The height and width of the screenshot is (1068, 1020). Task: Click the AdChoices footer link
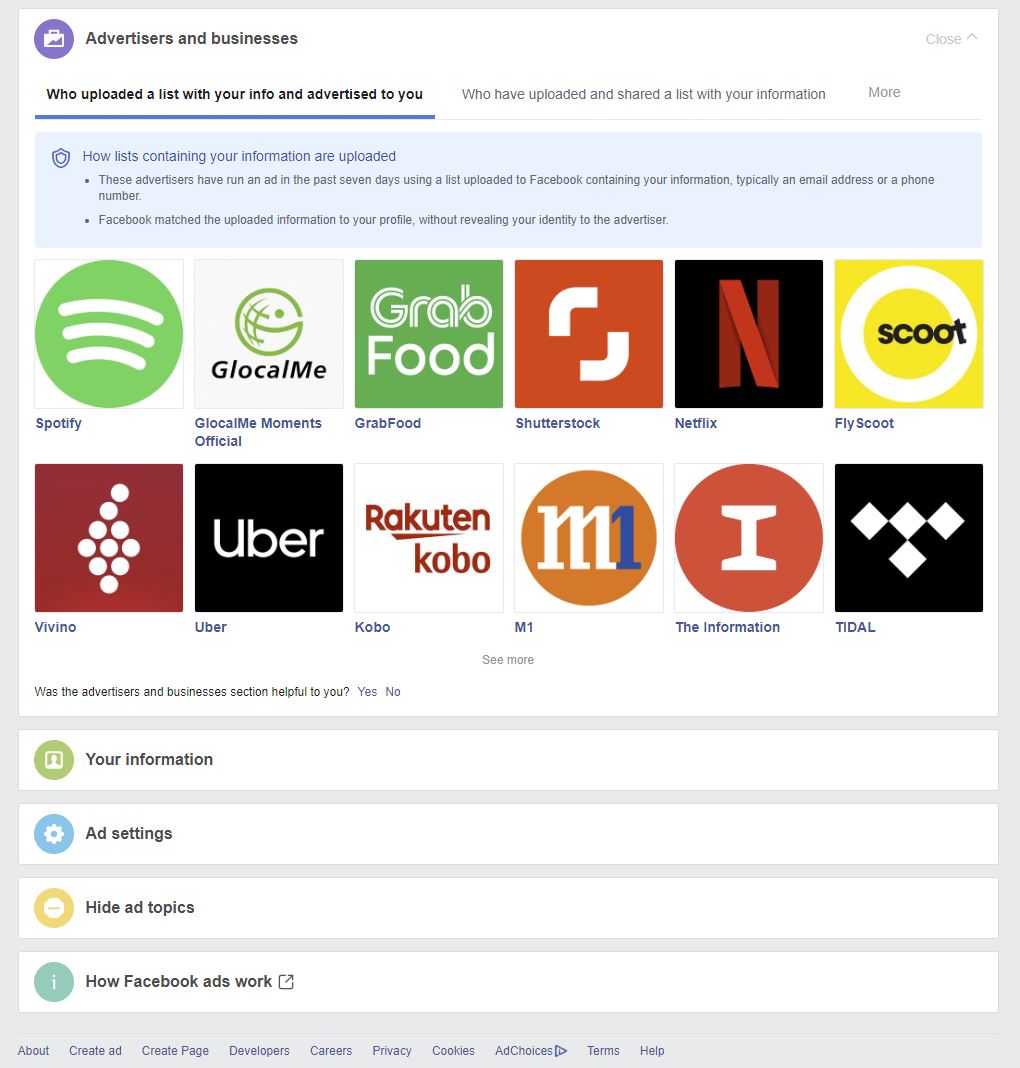click(530, 1050)
